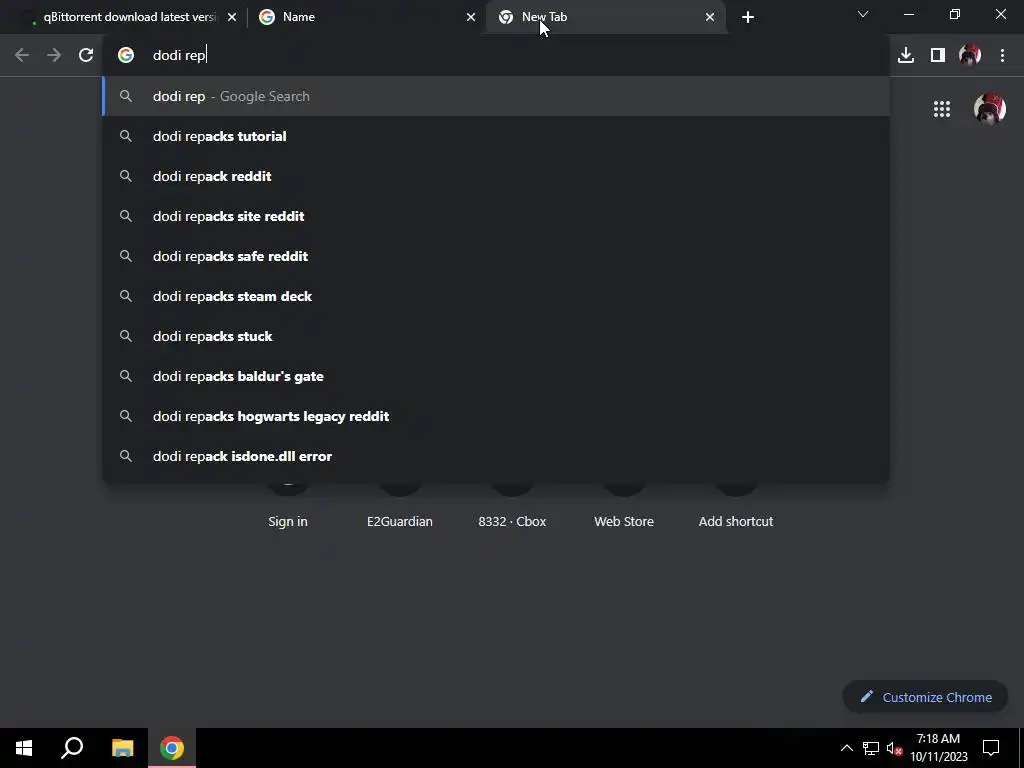The height and width of the screenshot is (768, 1024).
Task: Open the Google apps grid
Action: click(x=941, y=108)
